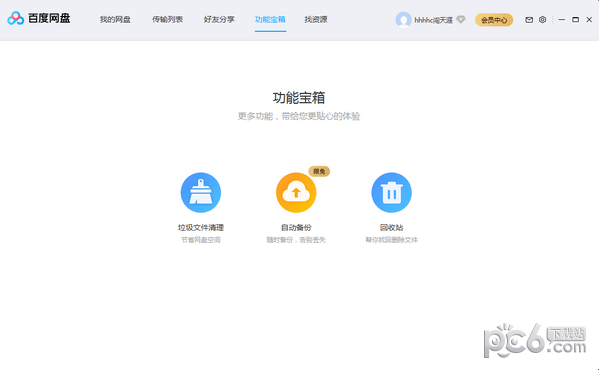This screenshot has height=370, width=599.
Task: Switch to the 传输列表 tab
Action: [167, 19]
